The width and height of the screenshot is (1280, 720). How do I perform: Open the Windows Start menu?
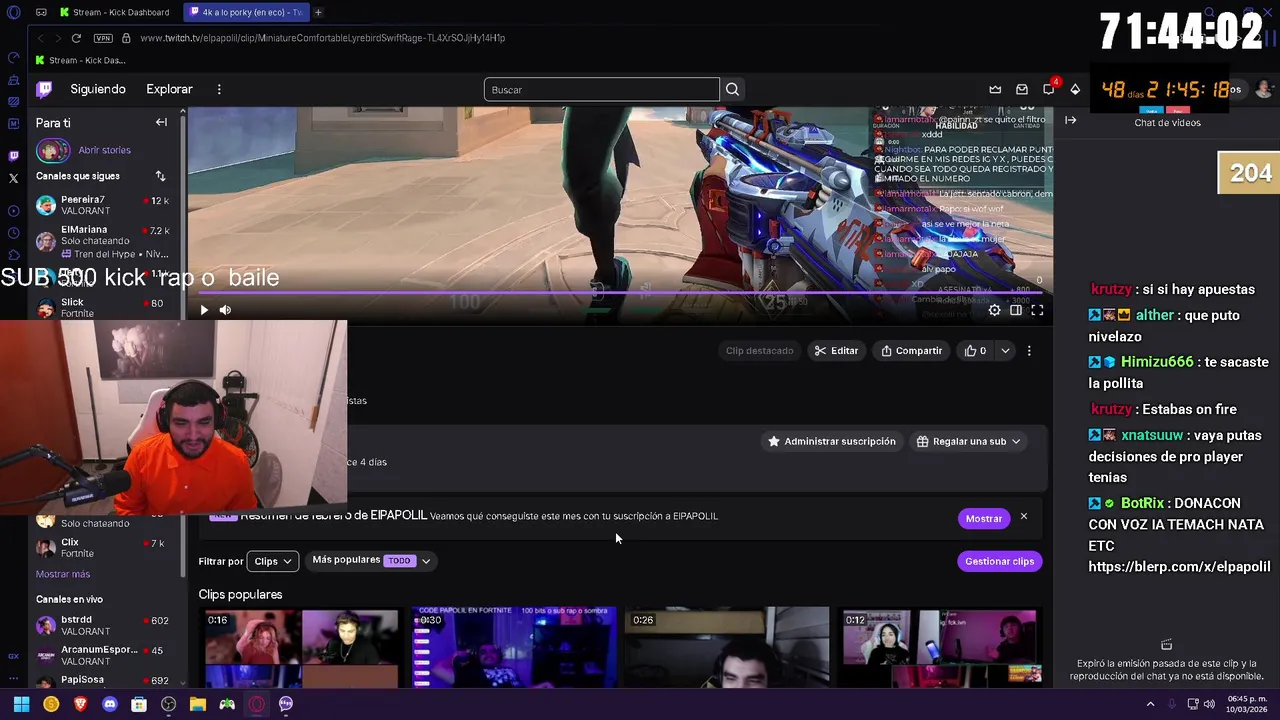(x=21, y=704)
